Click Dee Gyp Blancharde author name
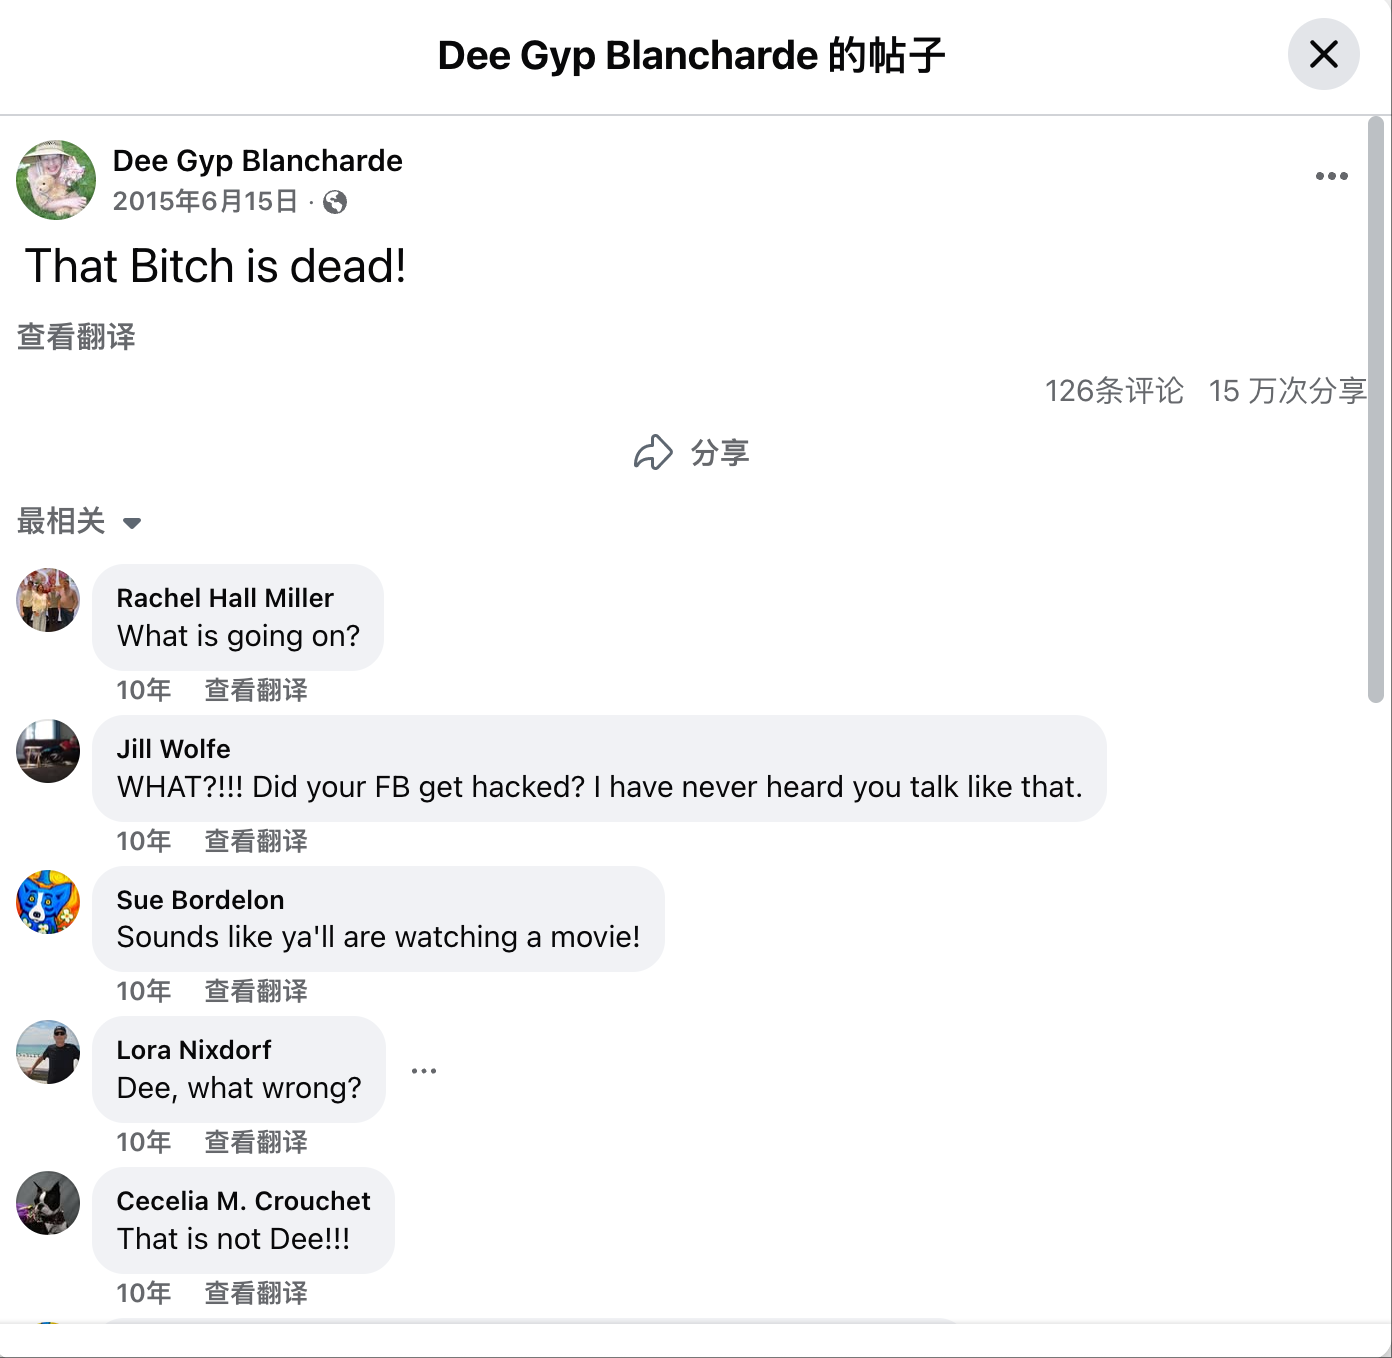This screenshot has height=1358, width=1392. pyautogui.click(x=257, y=161)
